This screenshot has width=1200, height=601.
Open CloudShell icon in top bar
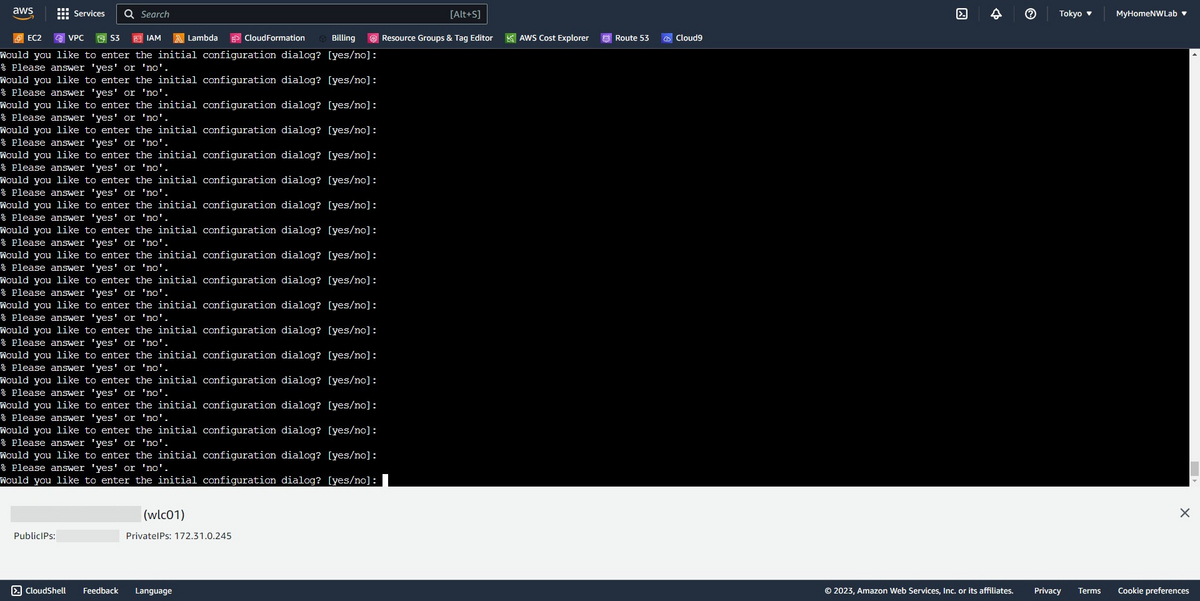[961, 14]
